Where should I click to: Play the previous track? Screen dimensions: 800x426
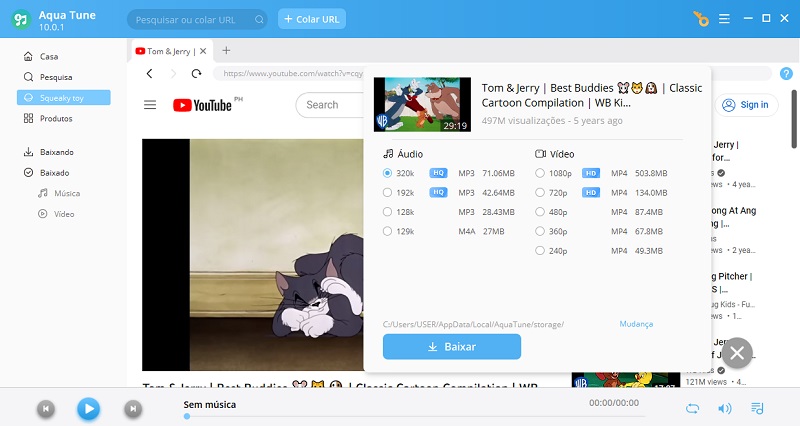(45, 409)
